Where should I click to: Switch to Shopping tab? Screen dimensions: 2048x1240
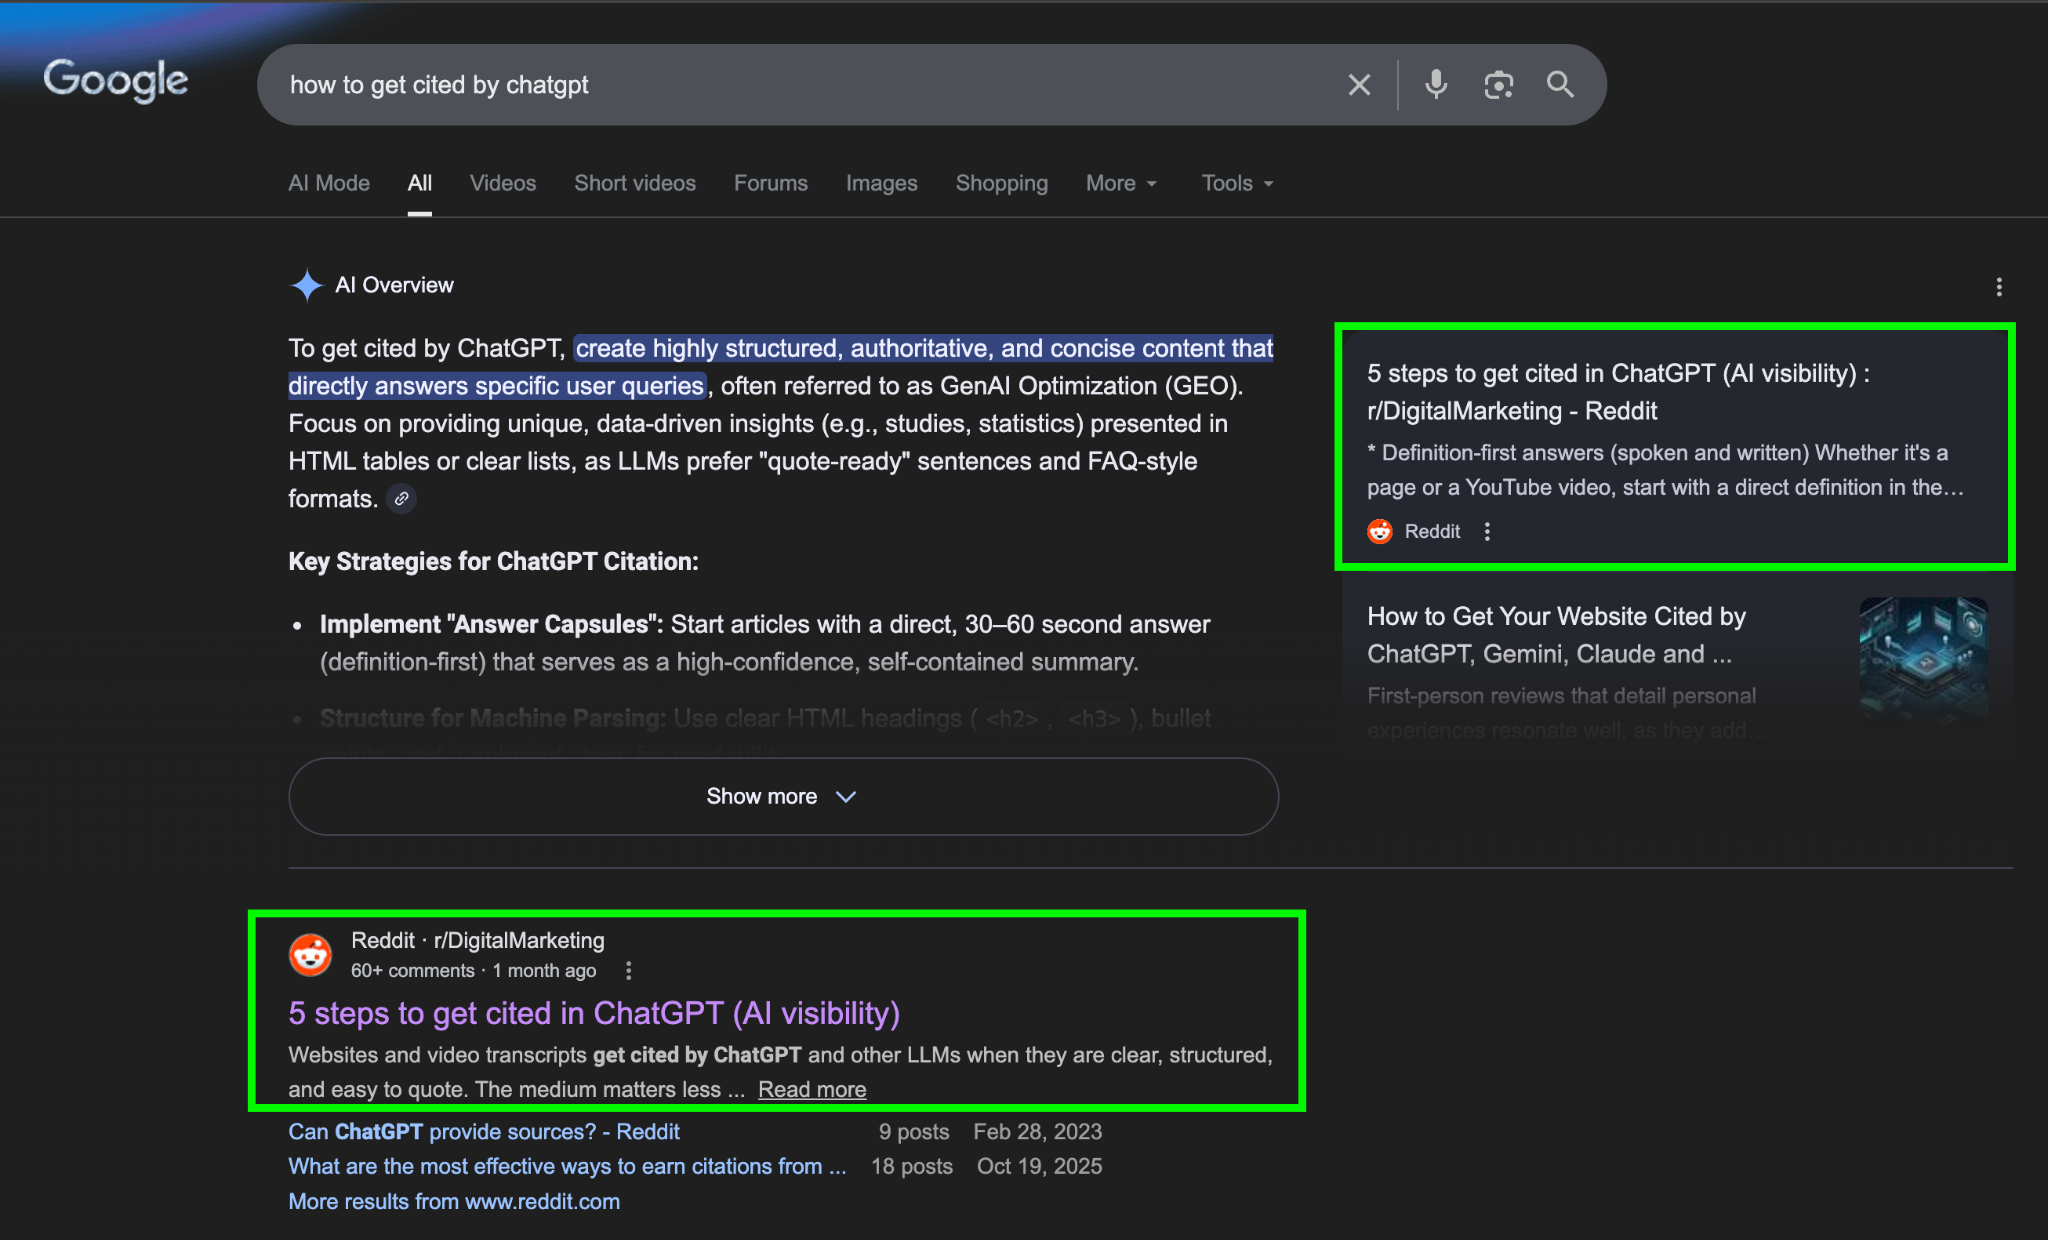(1002, 183)
